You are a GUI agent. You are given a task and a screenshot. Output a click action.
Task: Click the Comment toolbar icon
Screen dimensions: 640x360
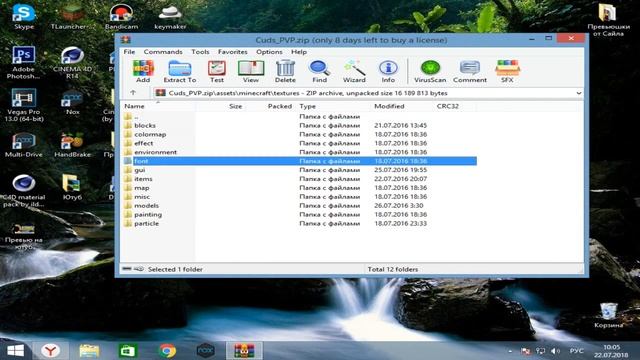(470, 71)
